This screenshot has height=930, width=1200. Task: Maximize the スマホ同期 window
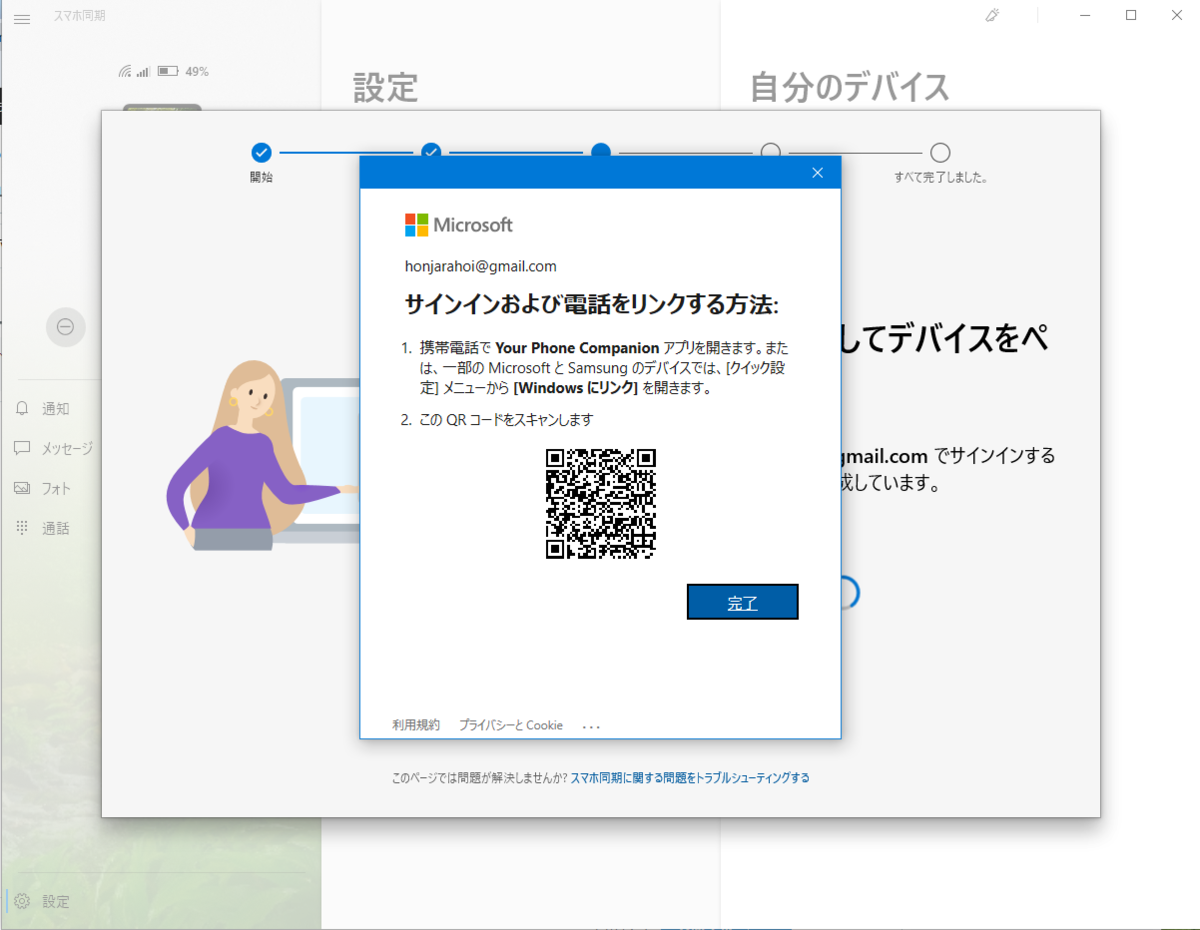pyautogui.click(x=1131, y=15)
